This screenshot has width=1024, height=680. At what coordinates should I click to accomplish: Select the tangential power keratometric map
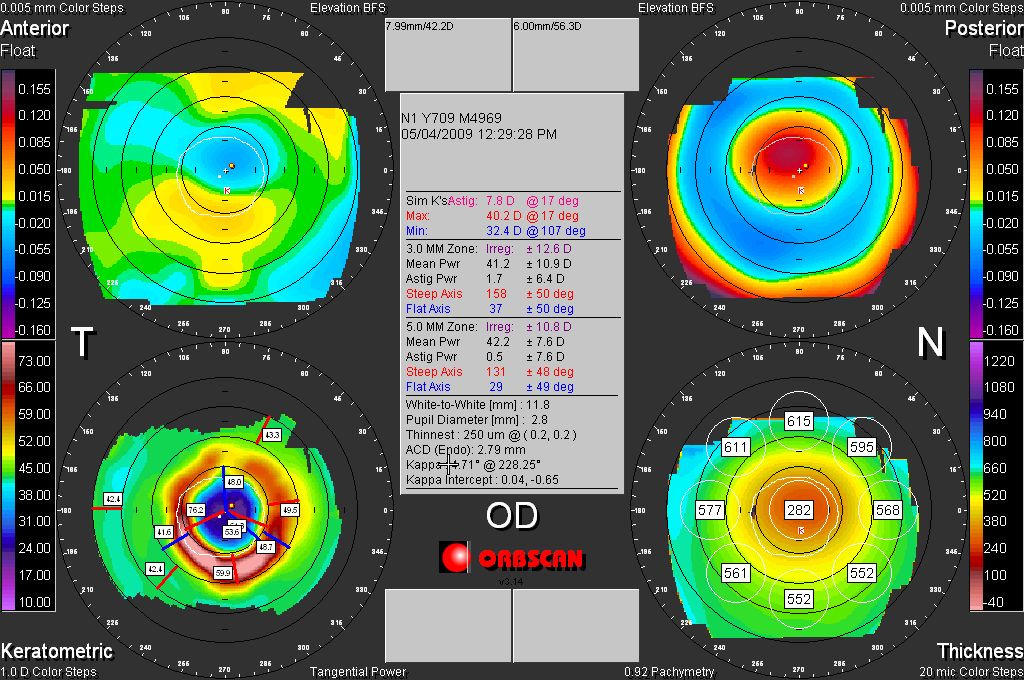point(224,510)
